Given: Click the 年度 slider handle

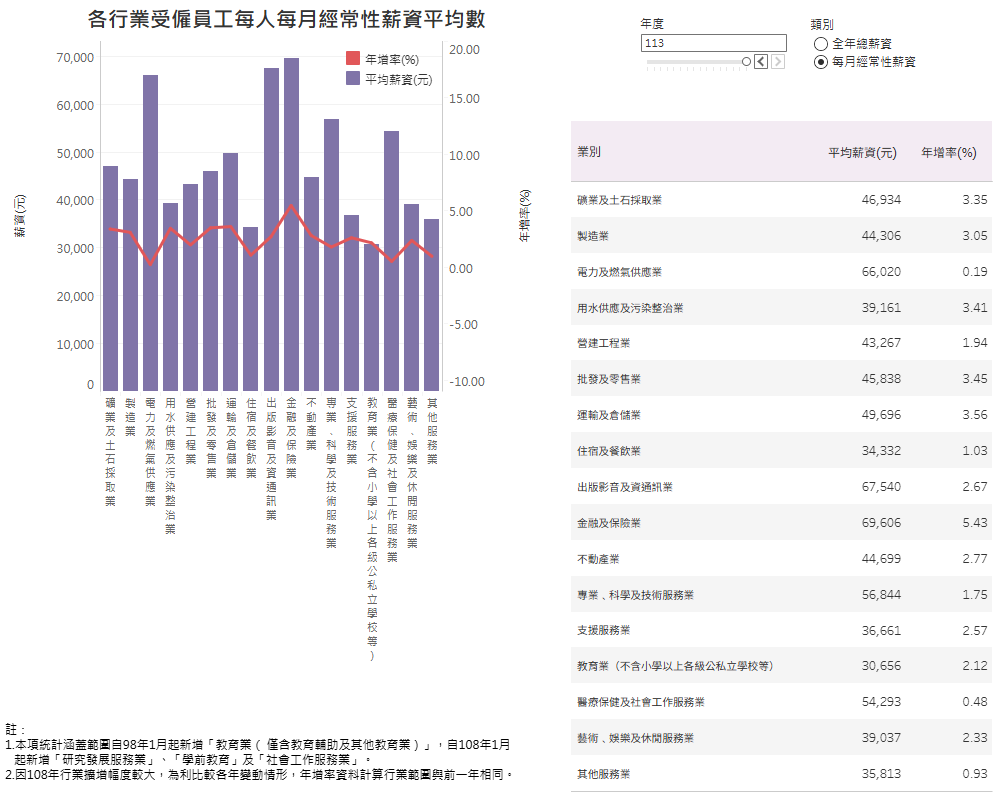Looking at the screenshot, I should pos(746,62).
